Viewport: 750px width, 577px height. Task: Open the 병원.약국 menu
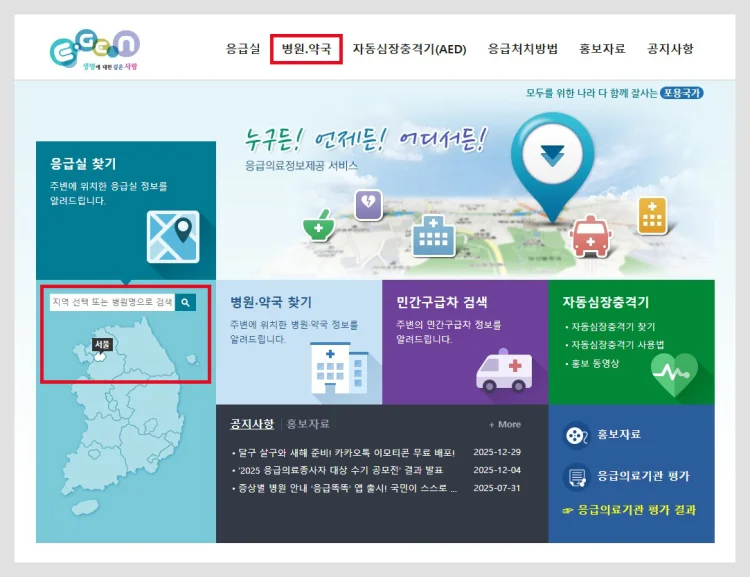[x=306, y=48]
